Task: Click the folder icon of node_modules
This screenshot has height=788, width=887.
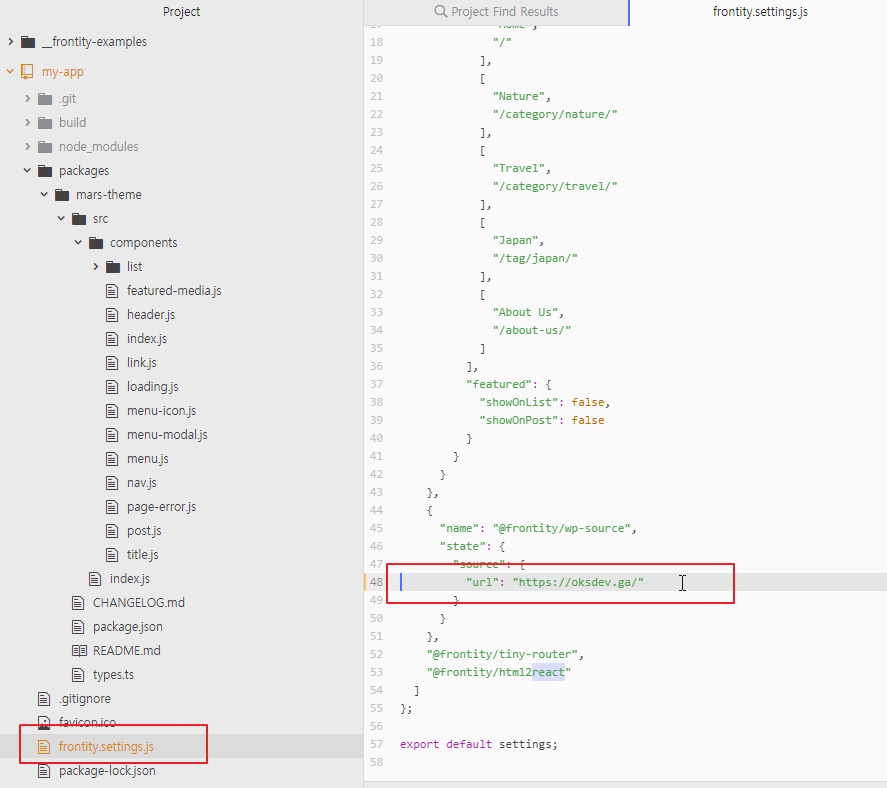Action: coord(46,146)
